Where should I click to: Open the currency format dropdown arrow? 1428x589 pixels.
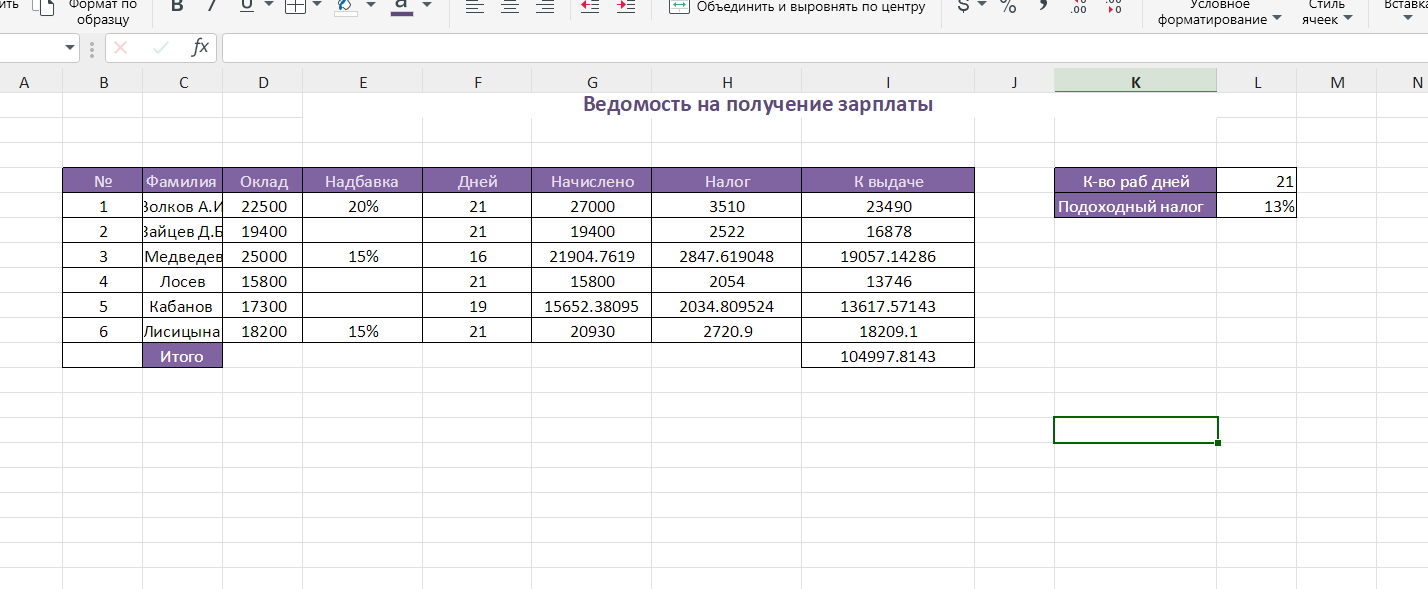pos(982,4)
